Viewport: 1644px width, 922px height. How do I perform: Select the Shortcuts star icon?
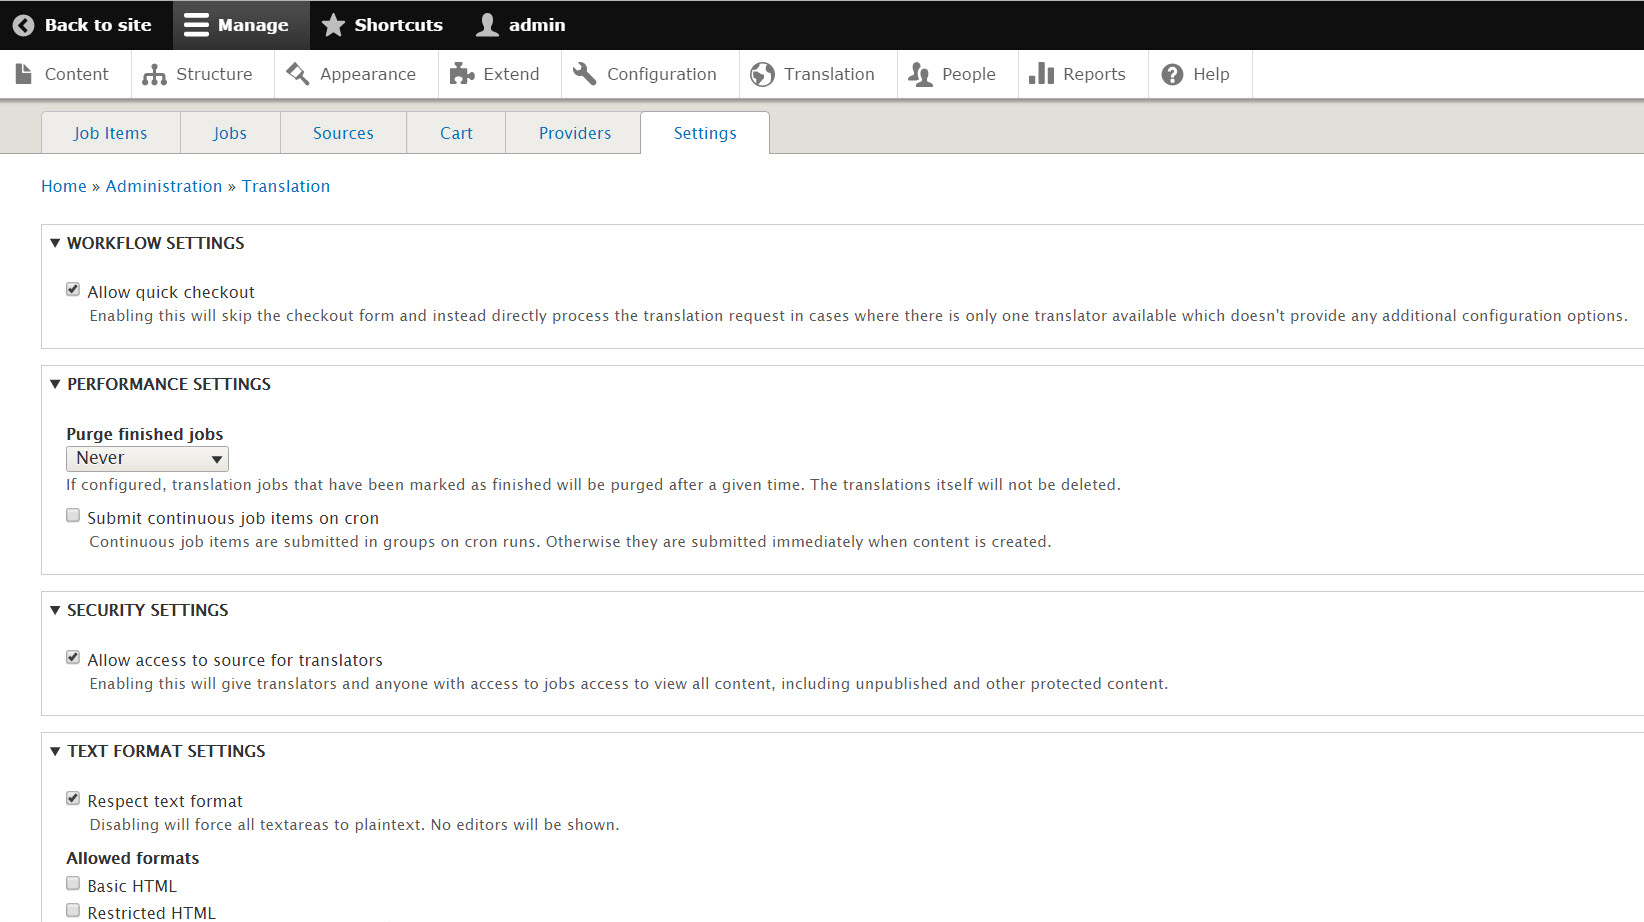(x=332, y=25)
